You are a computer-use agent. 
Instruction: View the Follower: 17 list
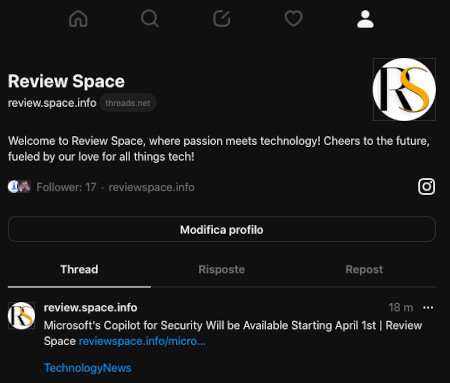click(66, 187)
